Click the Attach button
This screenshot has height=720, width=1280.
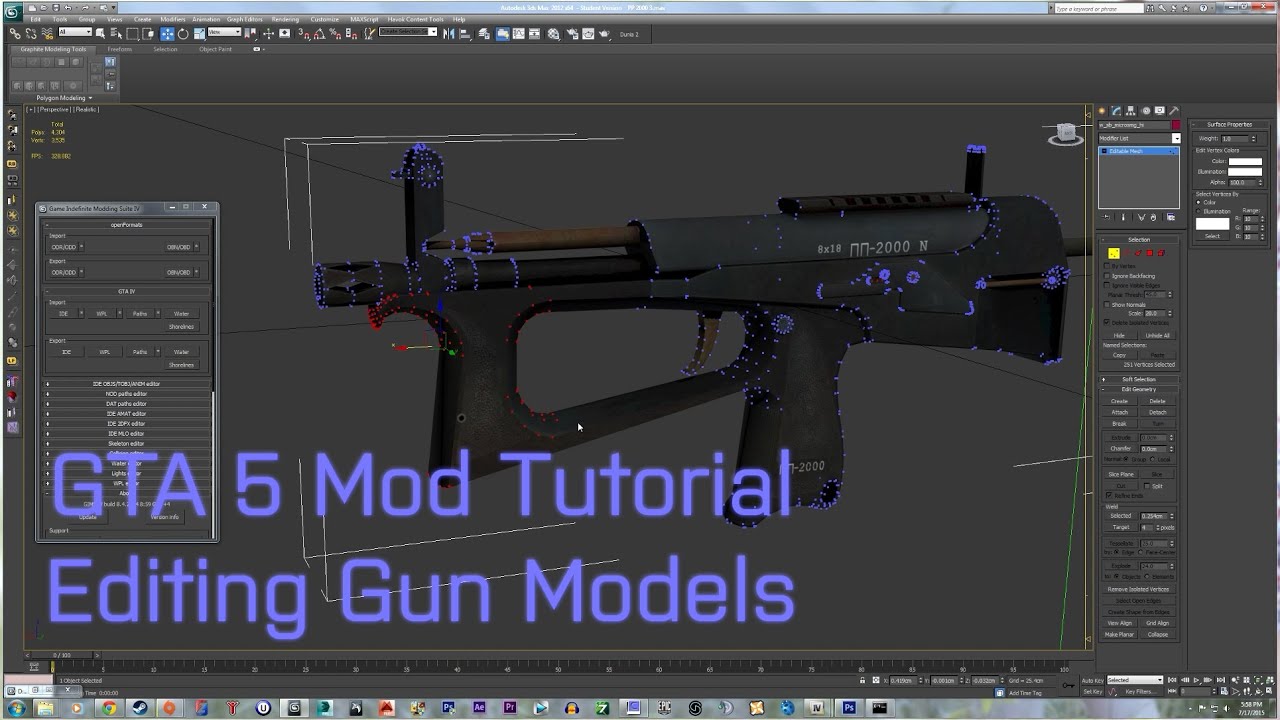tap(1120, 412)
